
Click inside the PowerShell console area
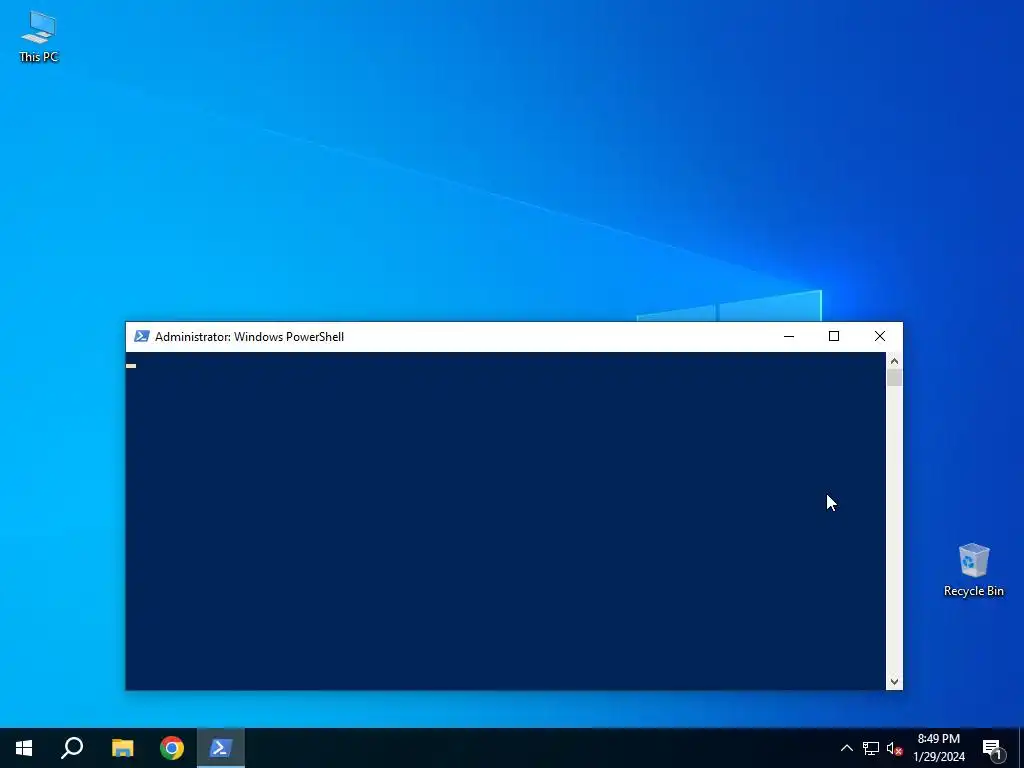pyautogui.click(x=505, y=520)
